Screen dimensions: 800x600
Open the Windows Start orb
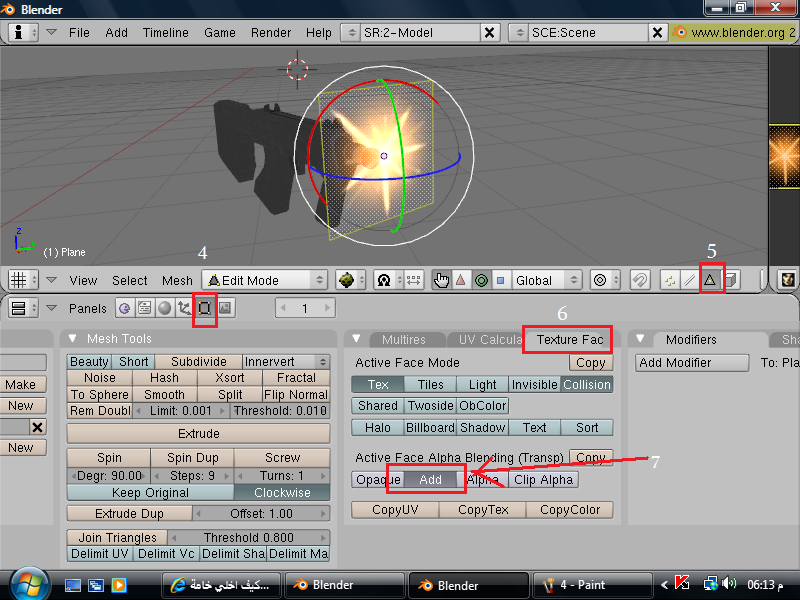[29, 584]
